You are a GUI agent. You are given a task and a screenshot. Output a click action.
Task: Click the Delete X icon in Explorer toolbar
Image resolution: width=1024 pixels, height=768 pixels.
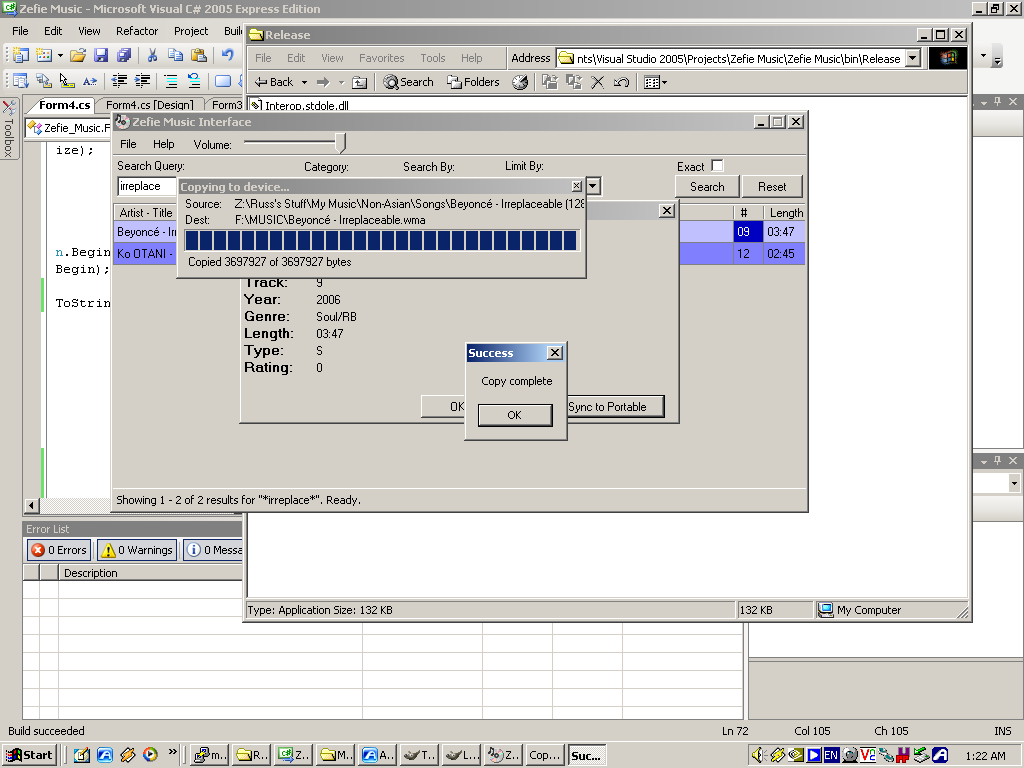[x=597, y=83]
